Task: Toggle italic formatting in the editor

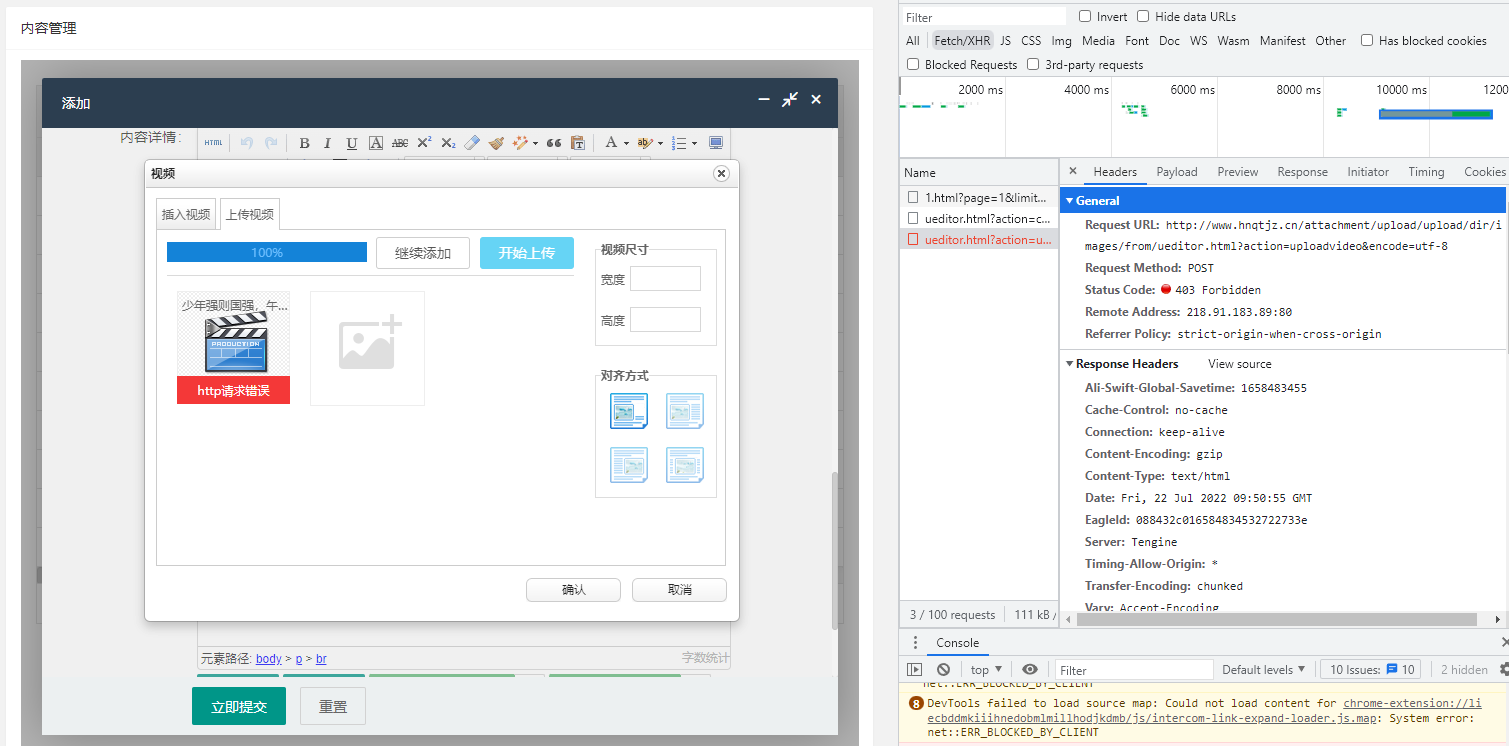Action: point(327,143)
